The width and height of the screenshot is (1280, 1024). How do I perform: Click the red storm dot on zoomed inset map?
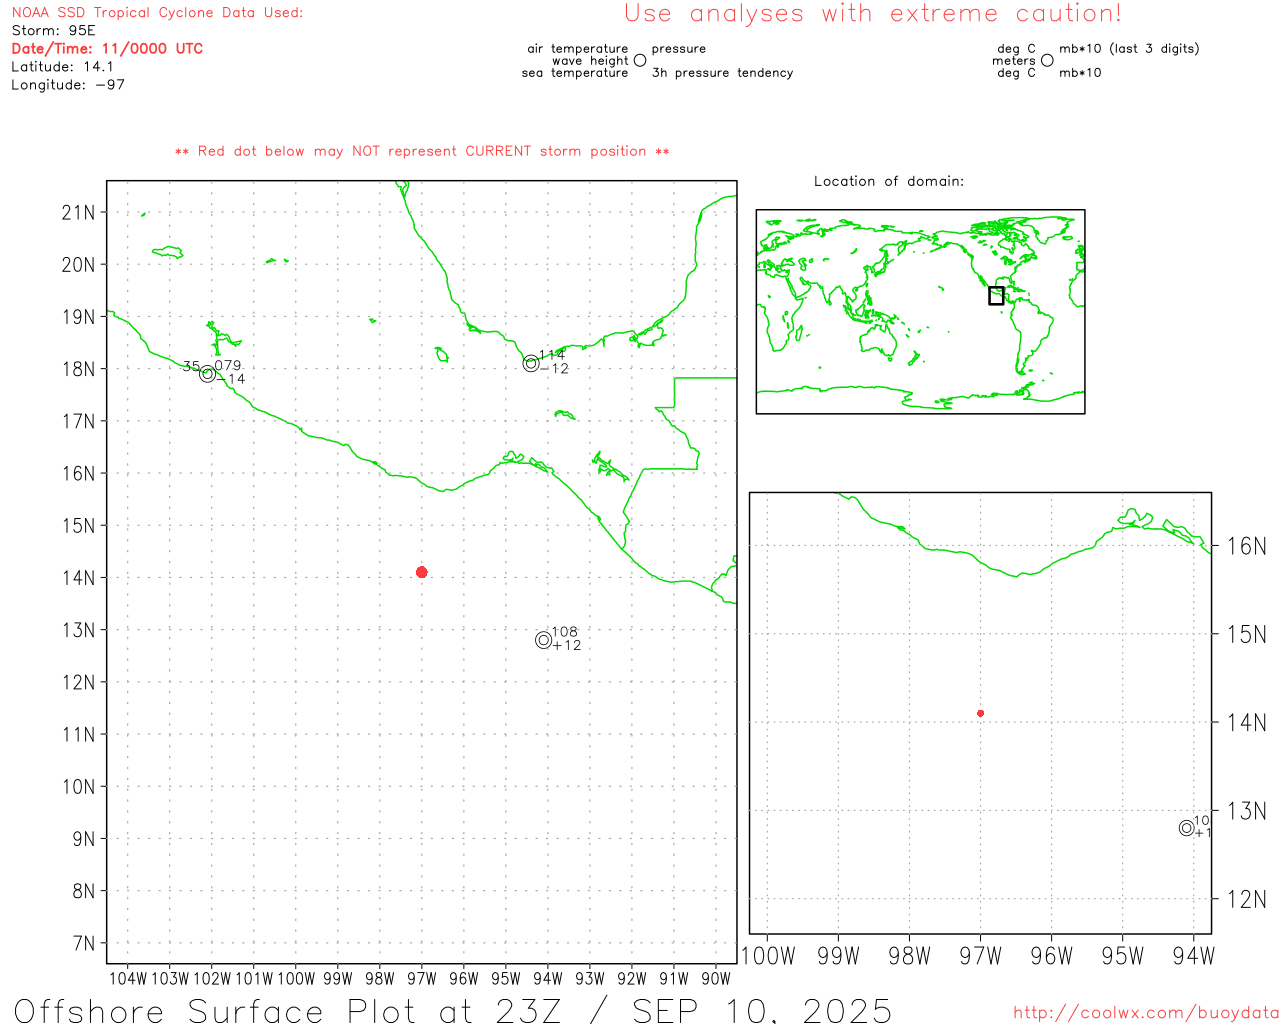tap(980, 713)
